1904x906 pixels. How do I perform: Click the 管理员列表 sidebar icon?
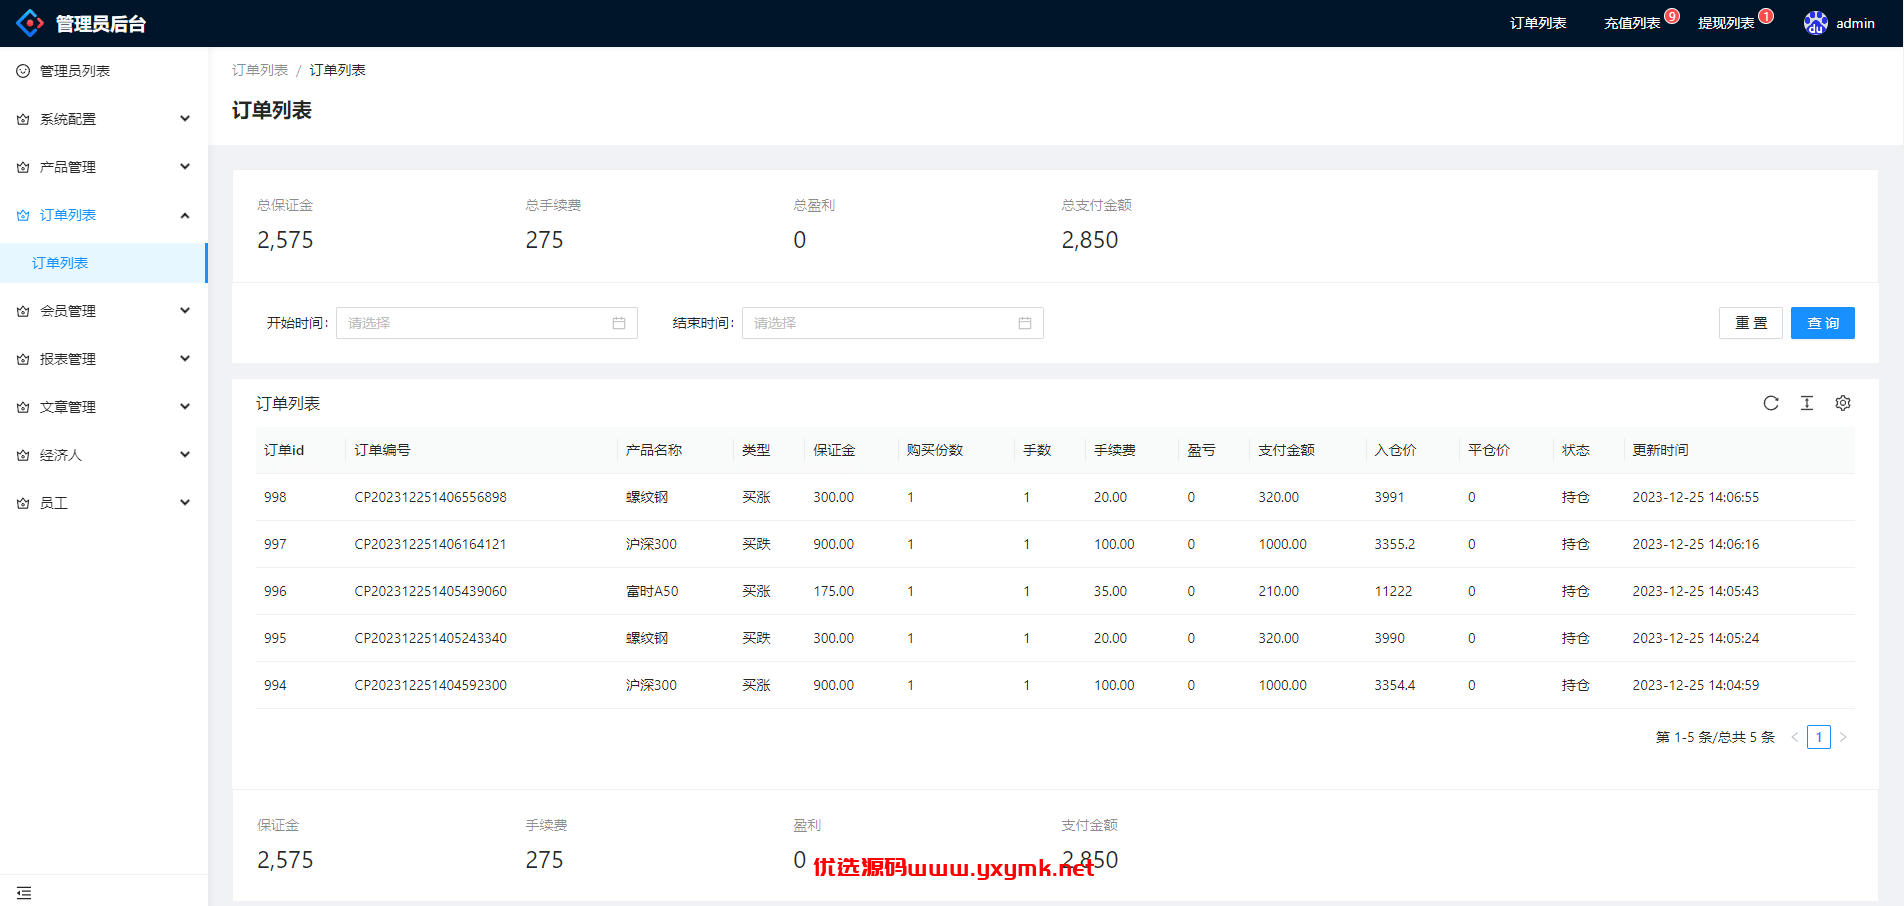pos(23,71)
